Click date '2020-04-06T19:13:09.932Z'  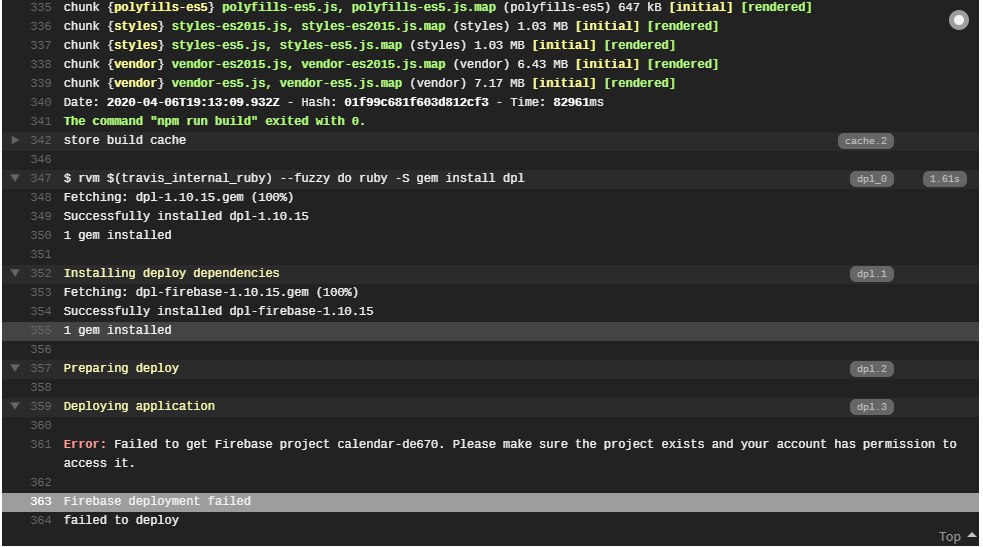(x=193, y=102)
